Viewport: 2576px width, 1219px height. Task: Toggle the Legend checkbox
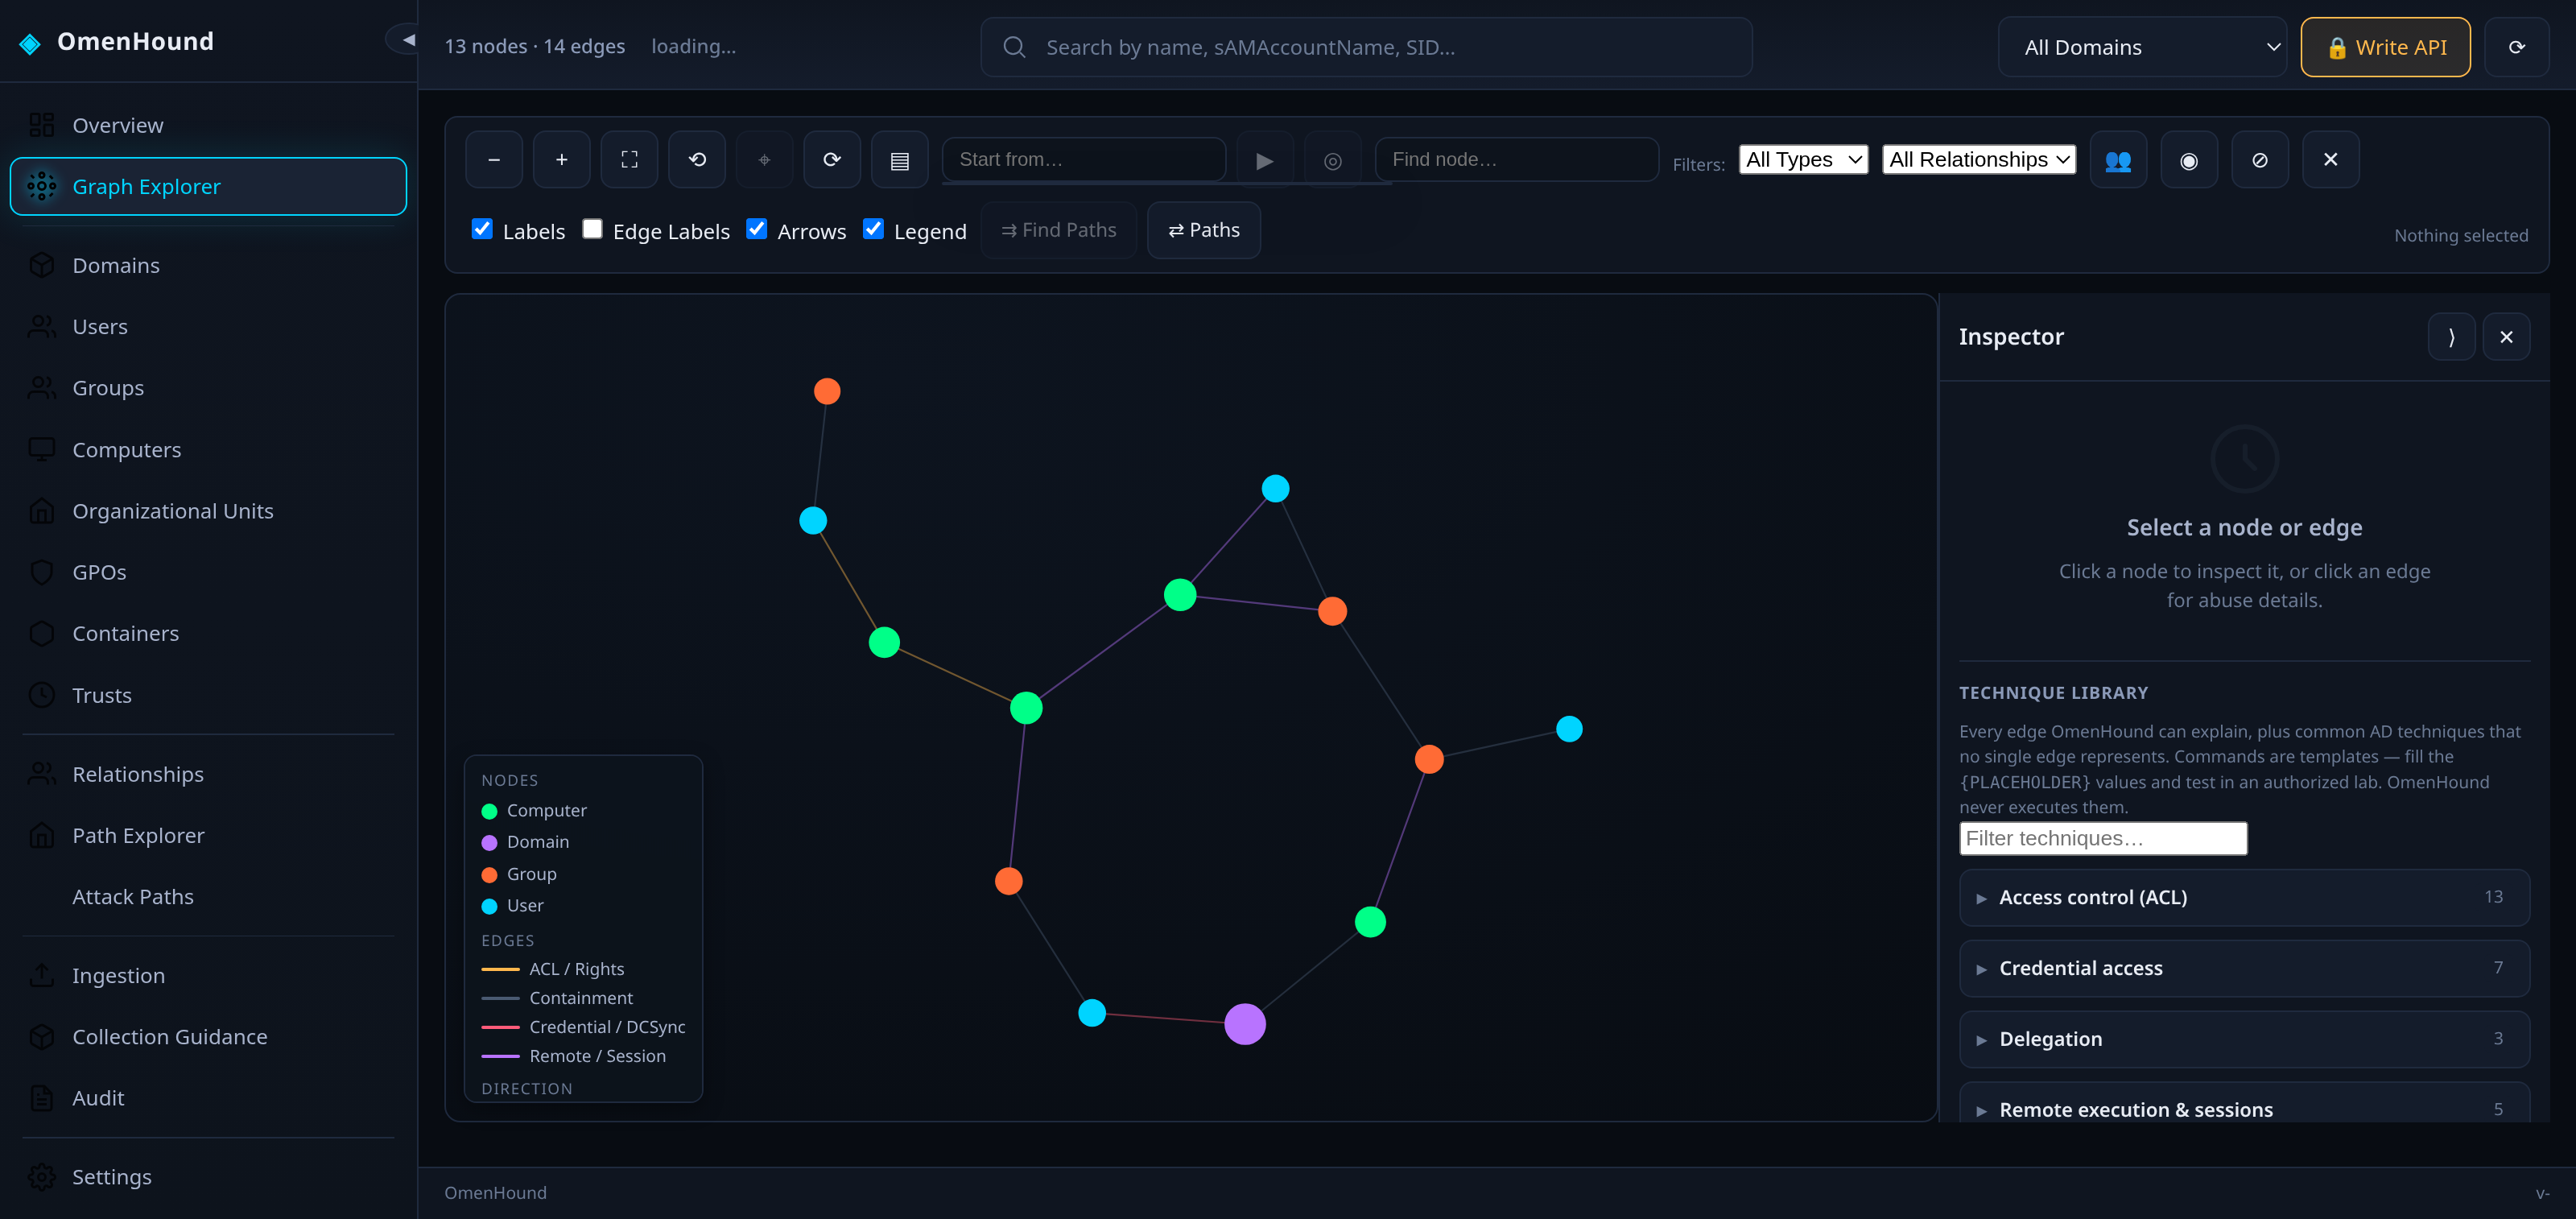[x=873, y=229]
